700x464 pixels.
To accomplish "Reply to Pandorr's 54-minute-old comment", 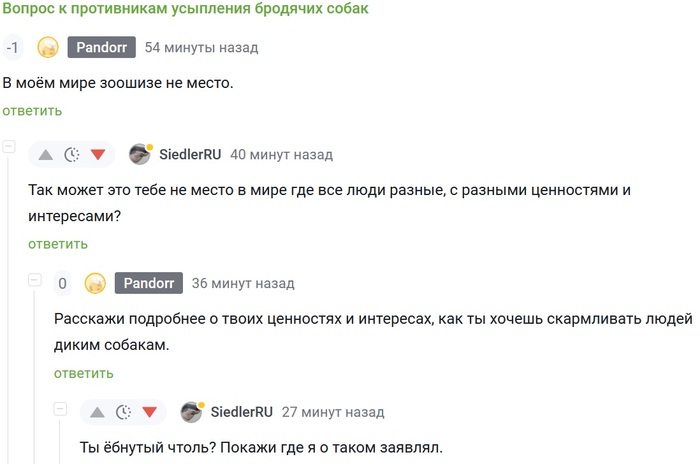I will [32, 110].
